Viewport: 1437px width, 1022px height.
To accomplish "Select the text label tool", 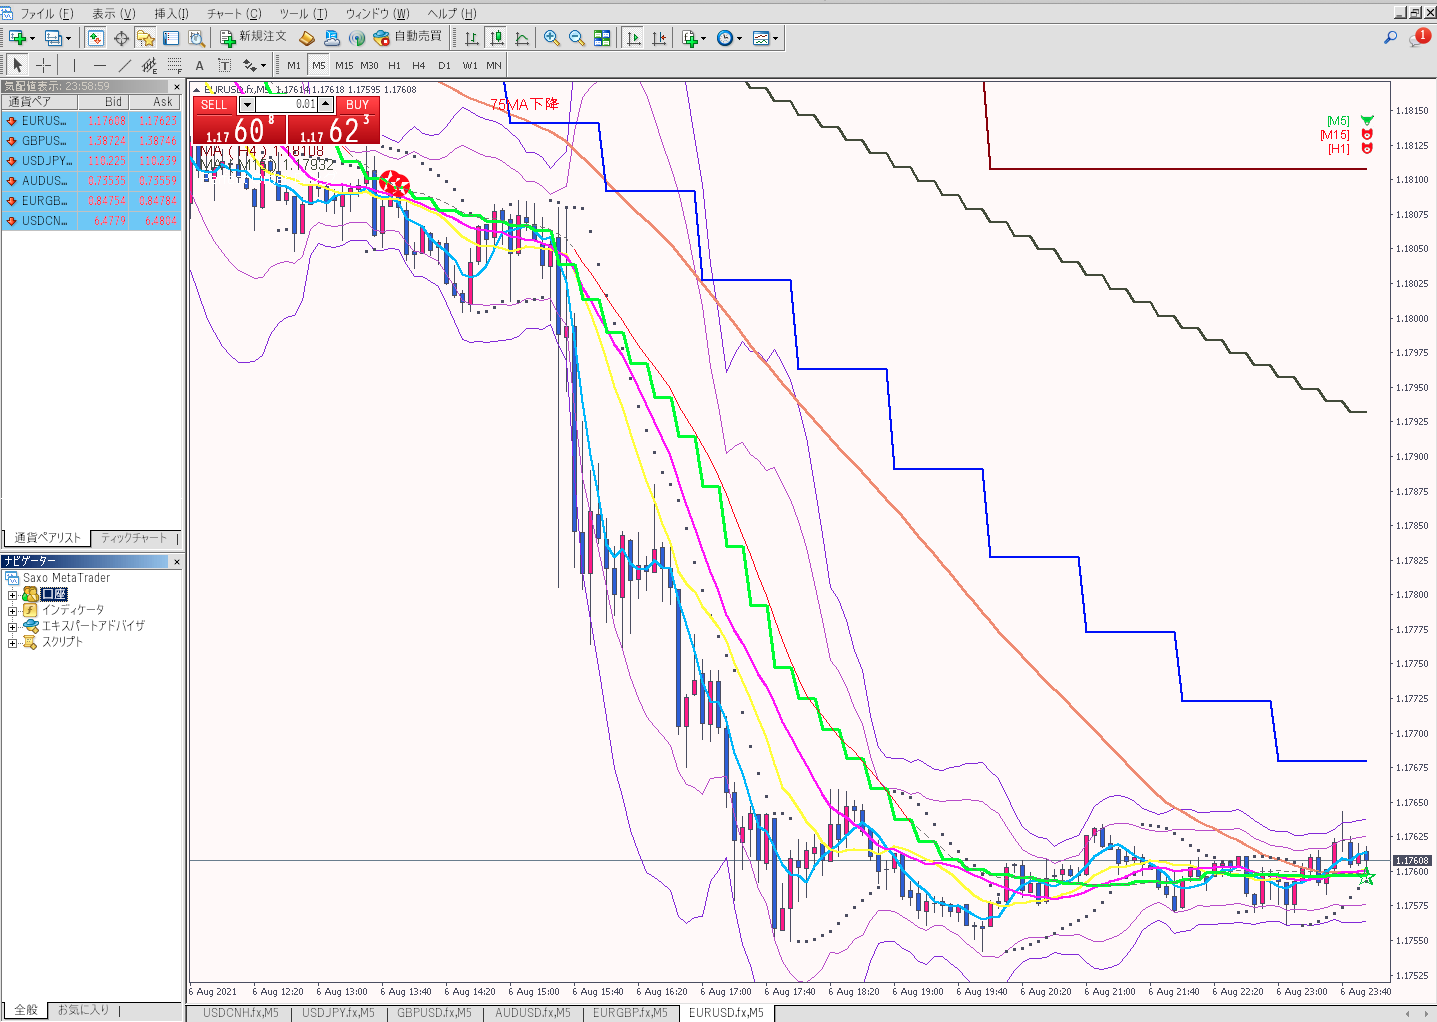I will [224, 65].
